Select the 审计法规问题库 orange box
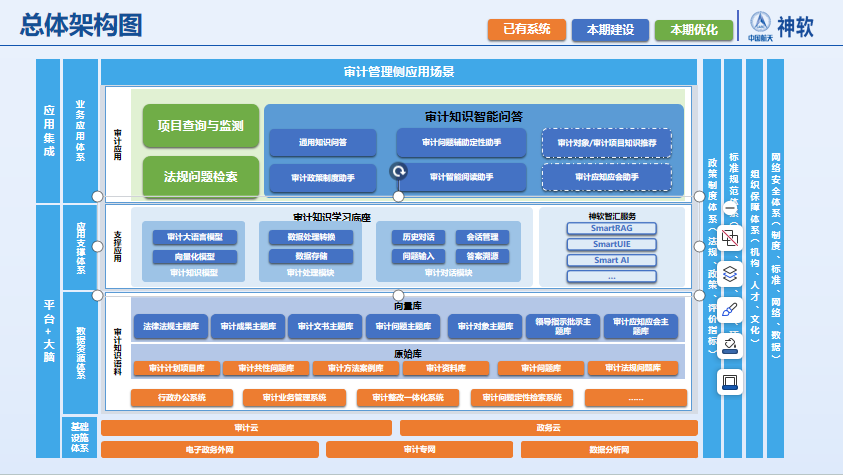 click(633, 368)
